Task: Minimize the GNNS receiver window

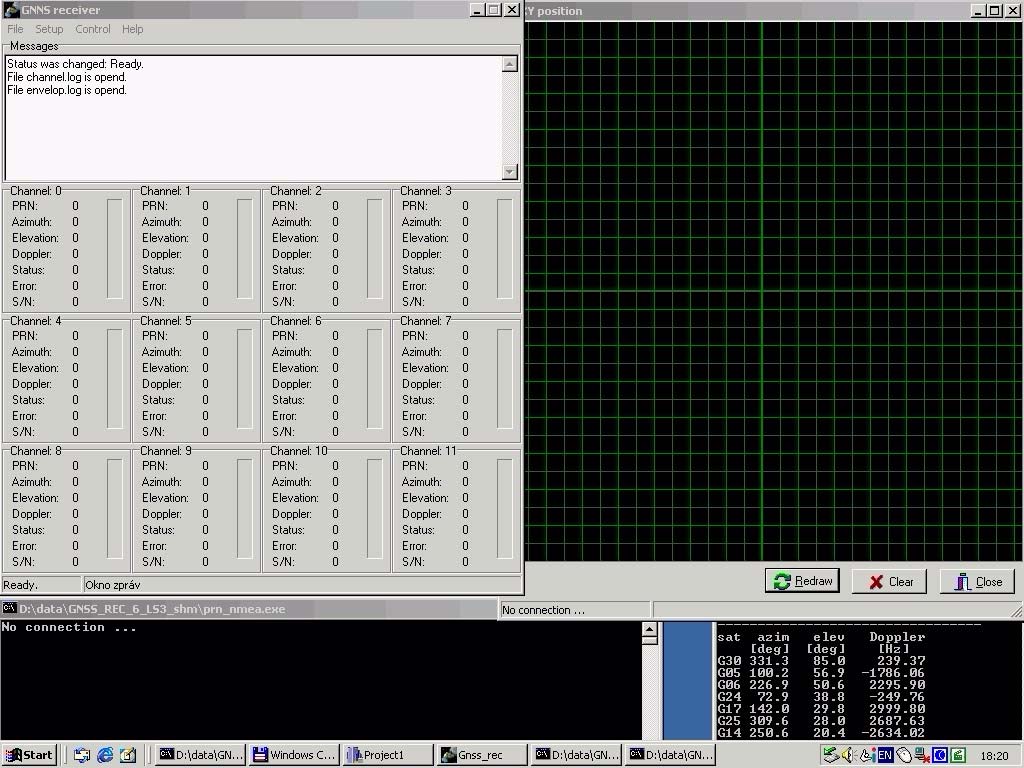Action: click(477, 10)
